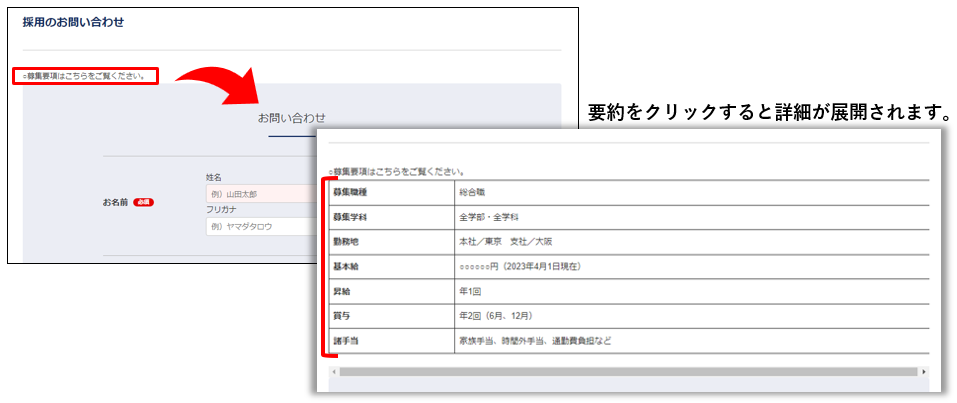The width and height of the screenshot is (957, 403).
Task: Click the right arrow of horizontal scrollbar
Action: pyautogui.click(x=923, y=371)
